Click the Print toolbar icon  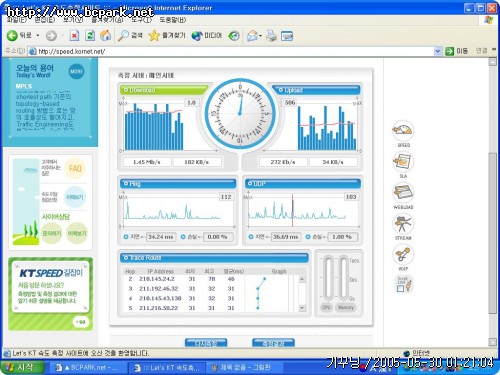click(x=271, y=36)
